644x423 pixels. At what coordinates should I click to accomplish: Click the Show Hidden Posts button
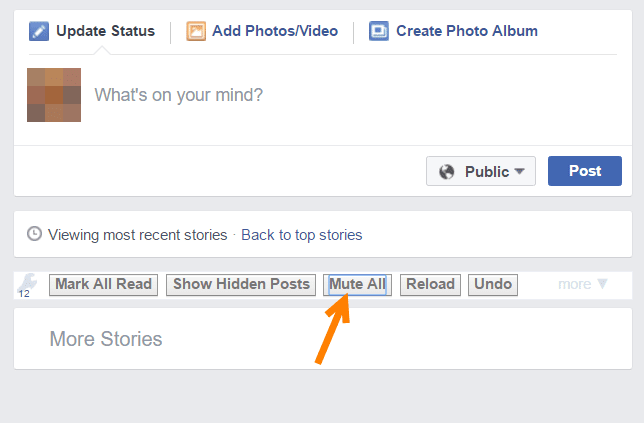(x=241, y=285)
